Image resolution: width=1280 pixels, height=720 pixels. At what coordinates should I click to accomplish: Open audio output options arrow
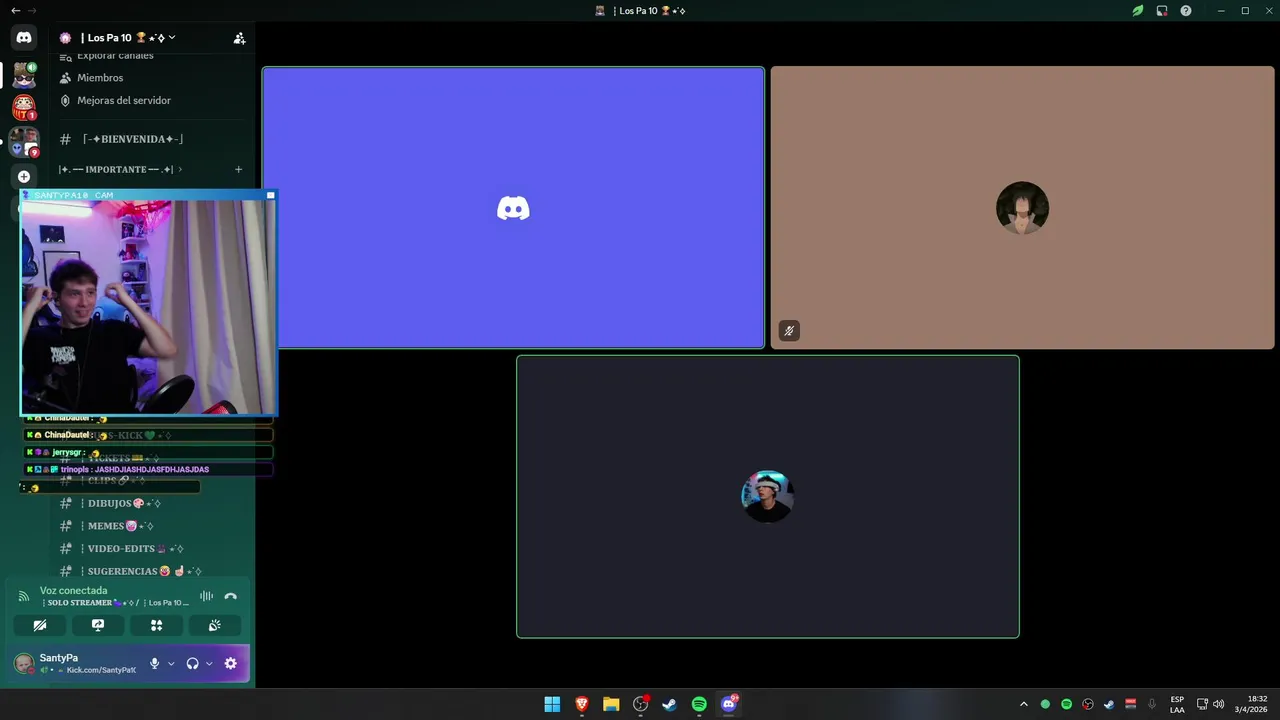[209, 663]
